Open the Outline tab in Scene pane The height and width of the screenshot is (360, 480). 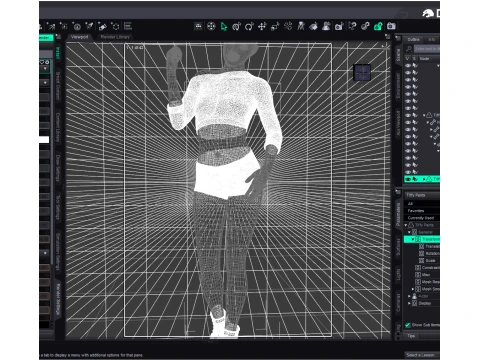pyautogui.click(x=414, y=39)
